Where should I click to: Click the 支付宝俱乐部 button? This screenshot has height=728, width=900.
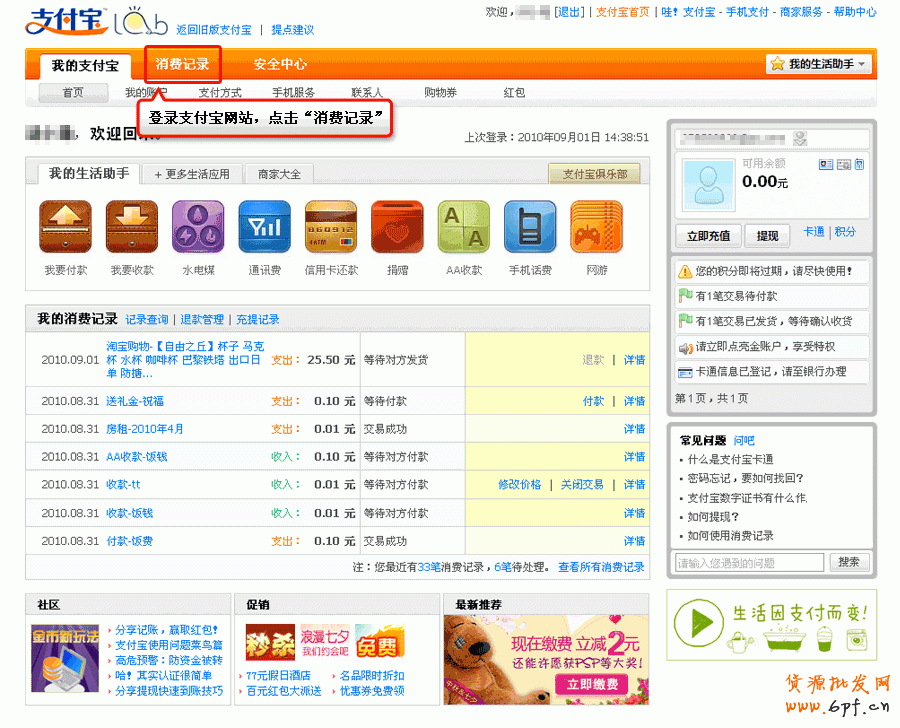coord(594,174)
